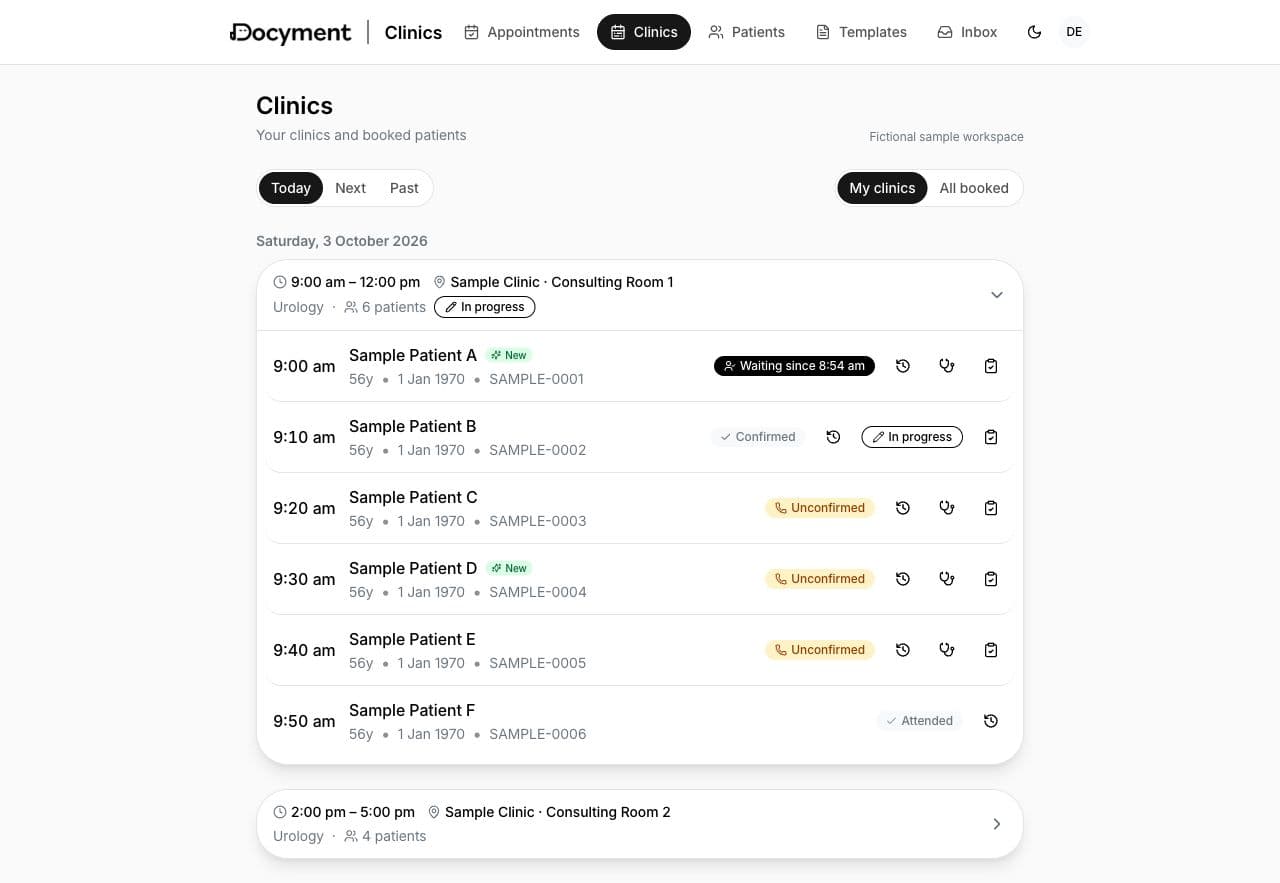
Task: Open the Inbox tab
Action: (968, 32)
